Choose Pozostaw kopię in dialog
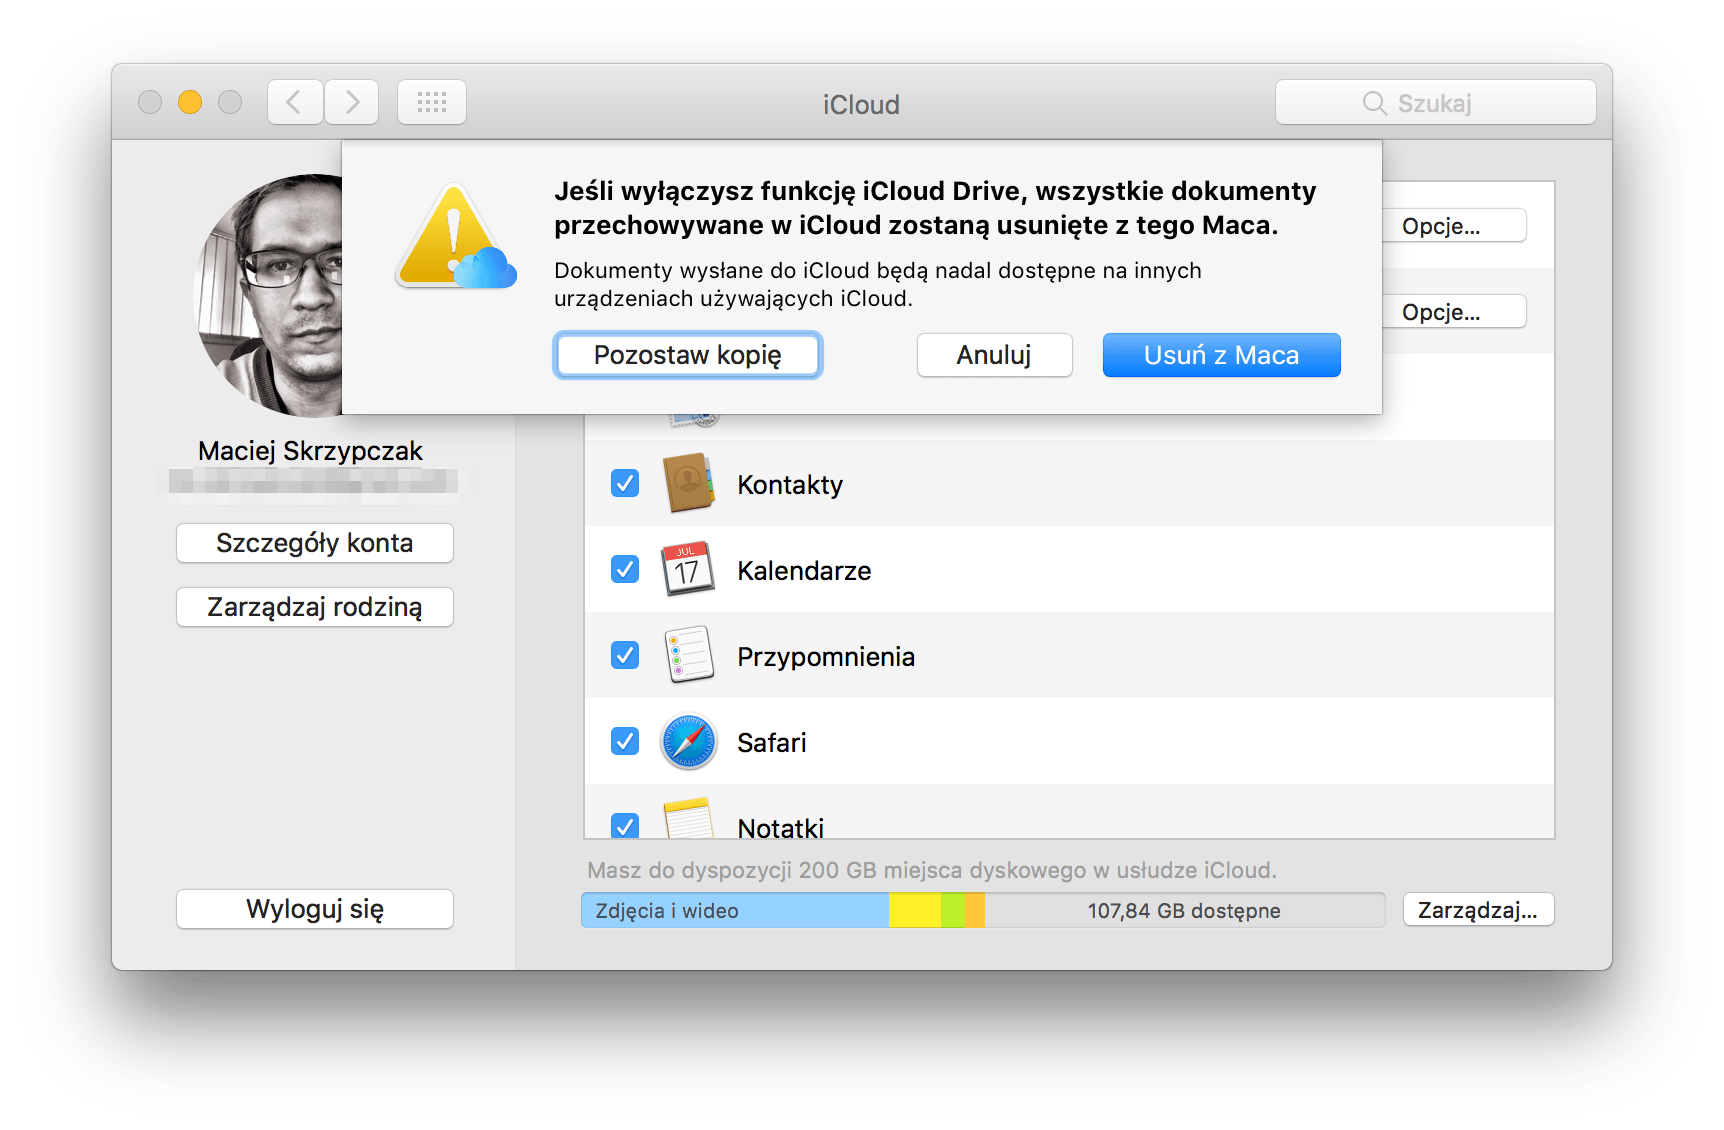This screenshot has height=1130, width=1724. coord(688,355)
